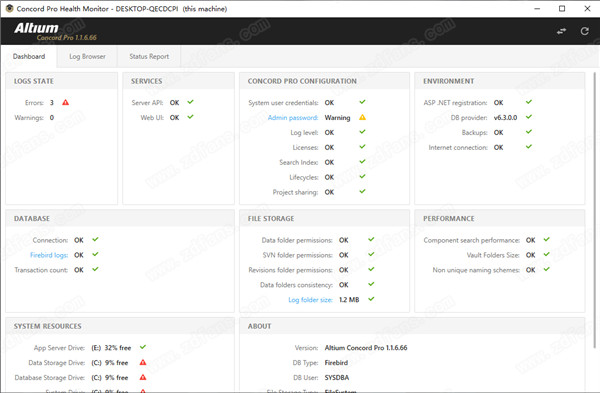Image resolution: width=600 pixels, height=393 pixels.
Task: Click the check icon for Transaction count
Action: click(95, 269)
